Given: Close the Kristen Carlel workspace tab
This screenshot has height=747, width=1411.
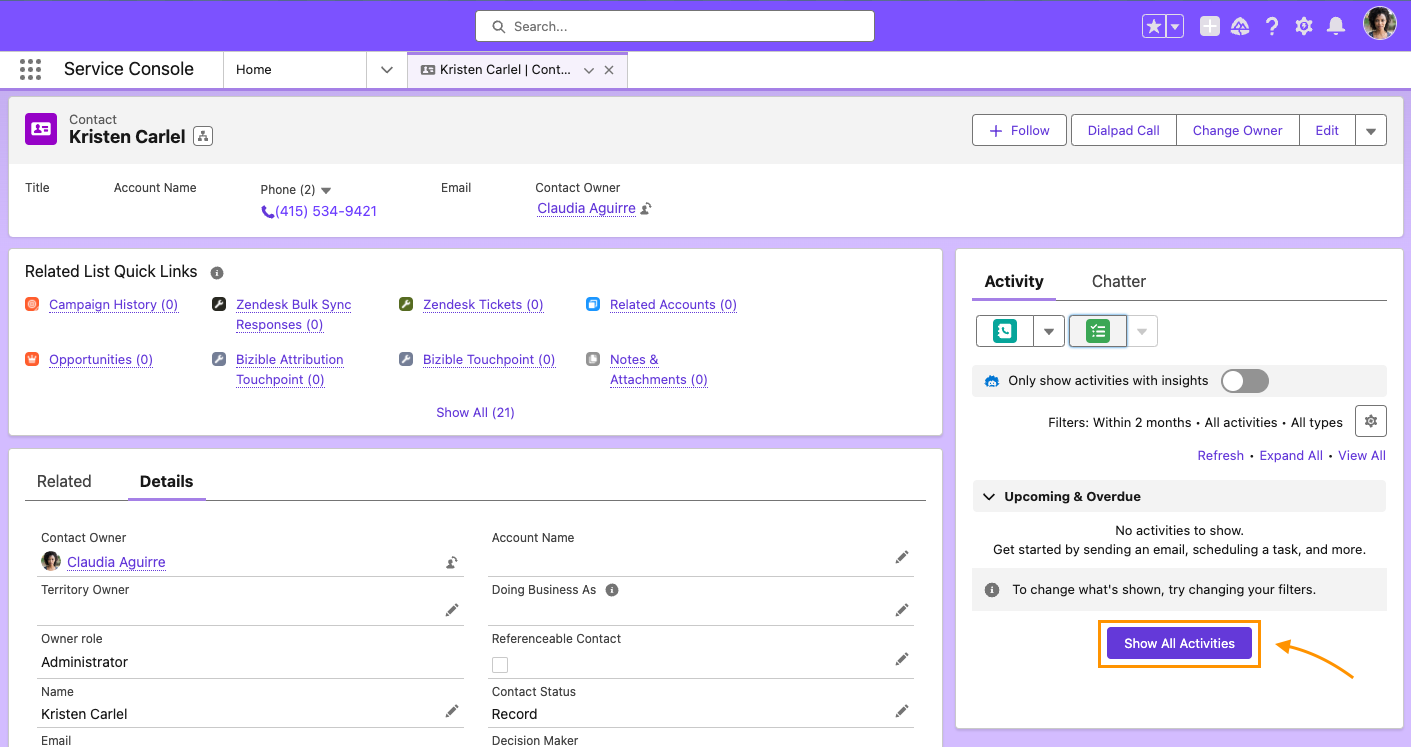Looking at the screenshot, I should click(609, 70).
